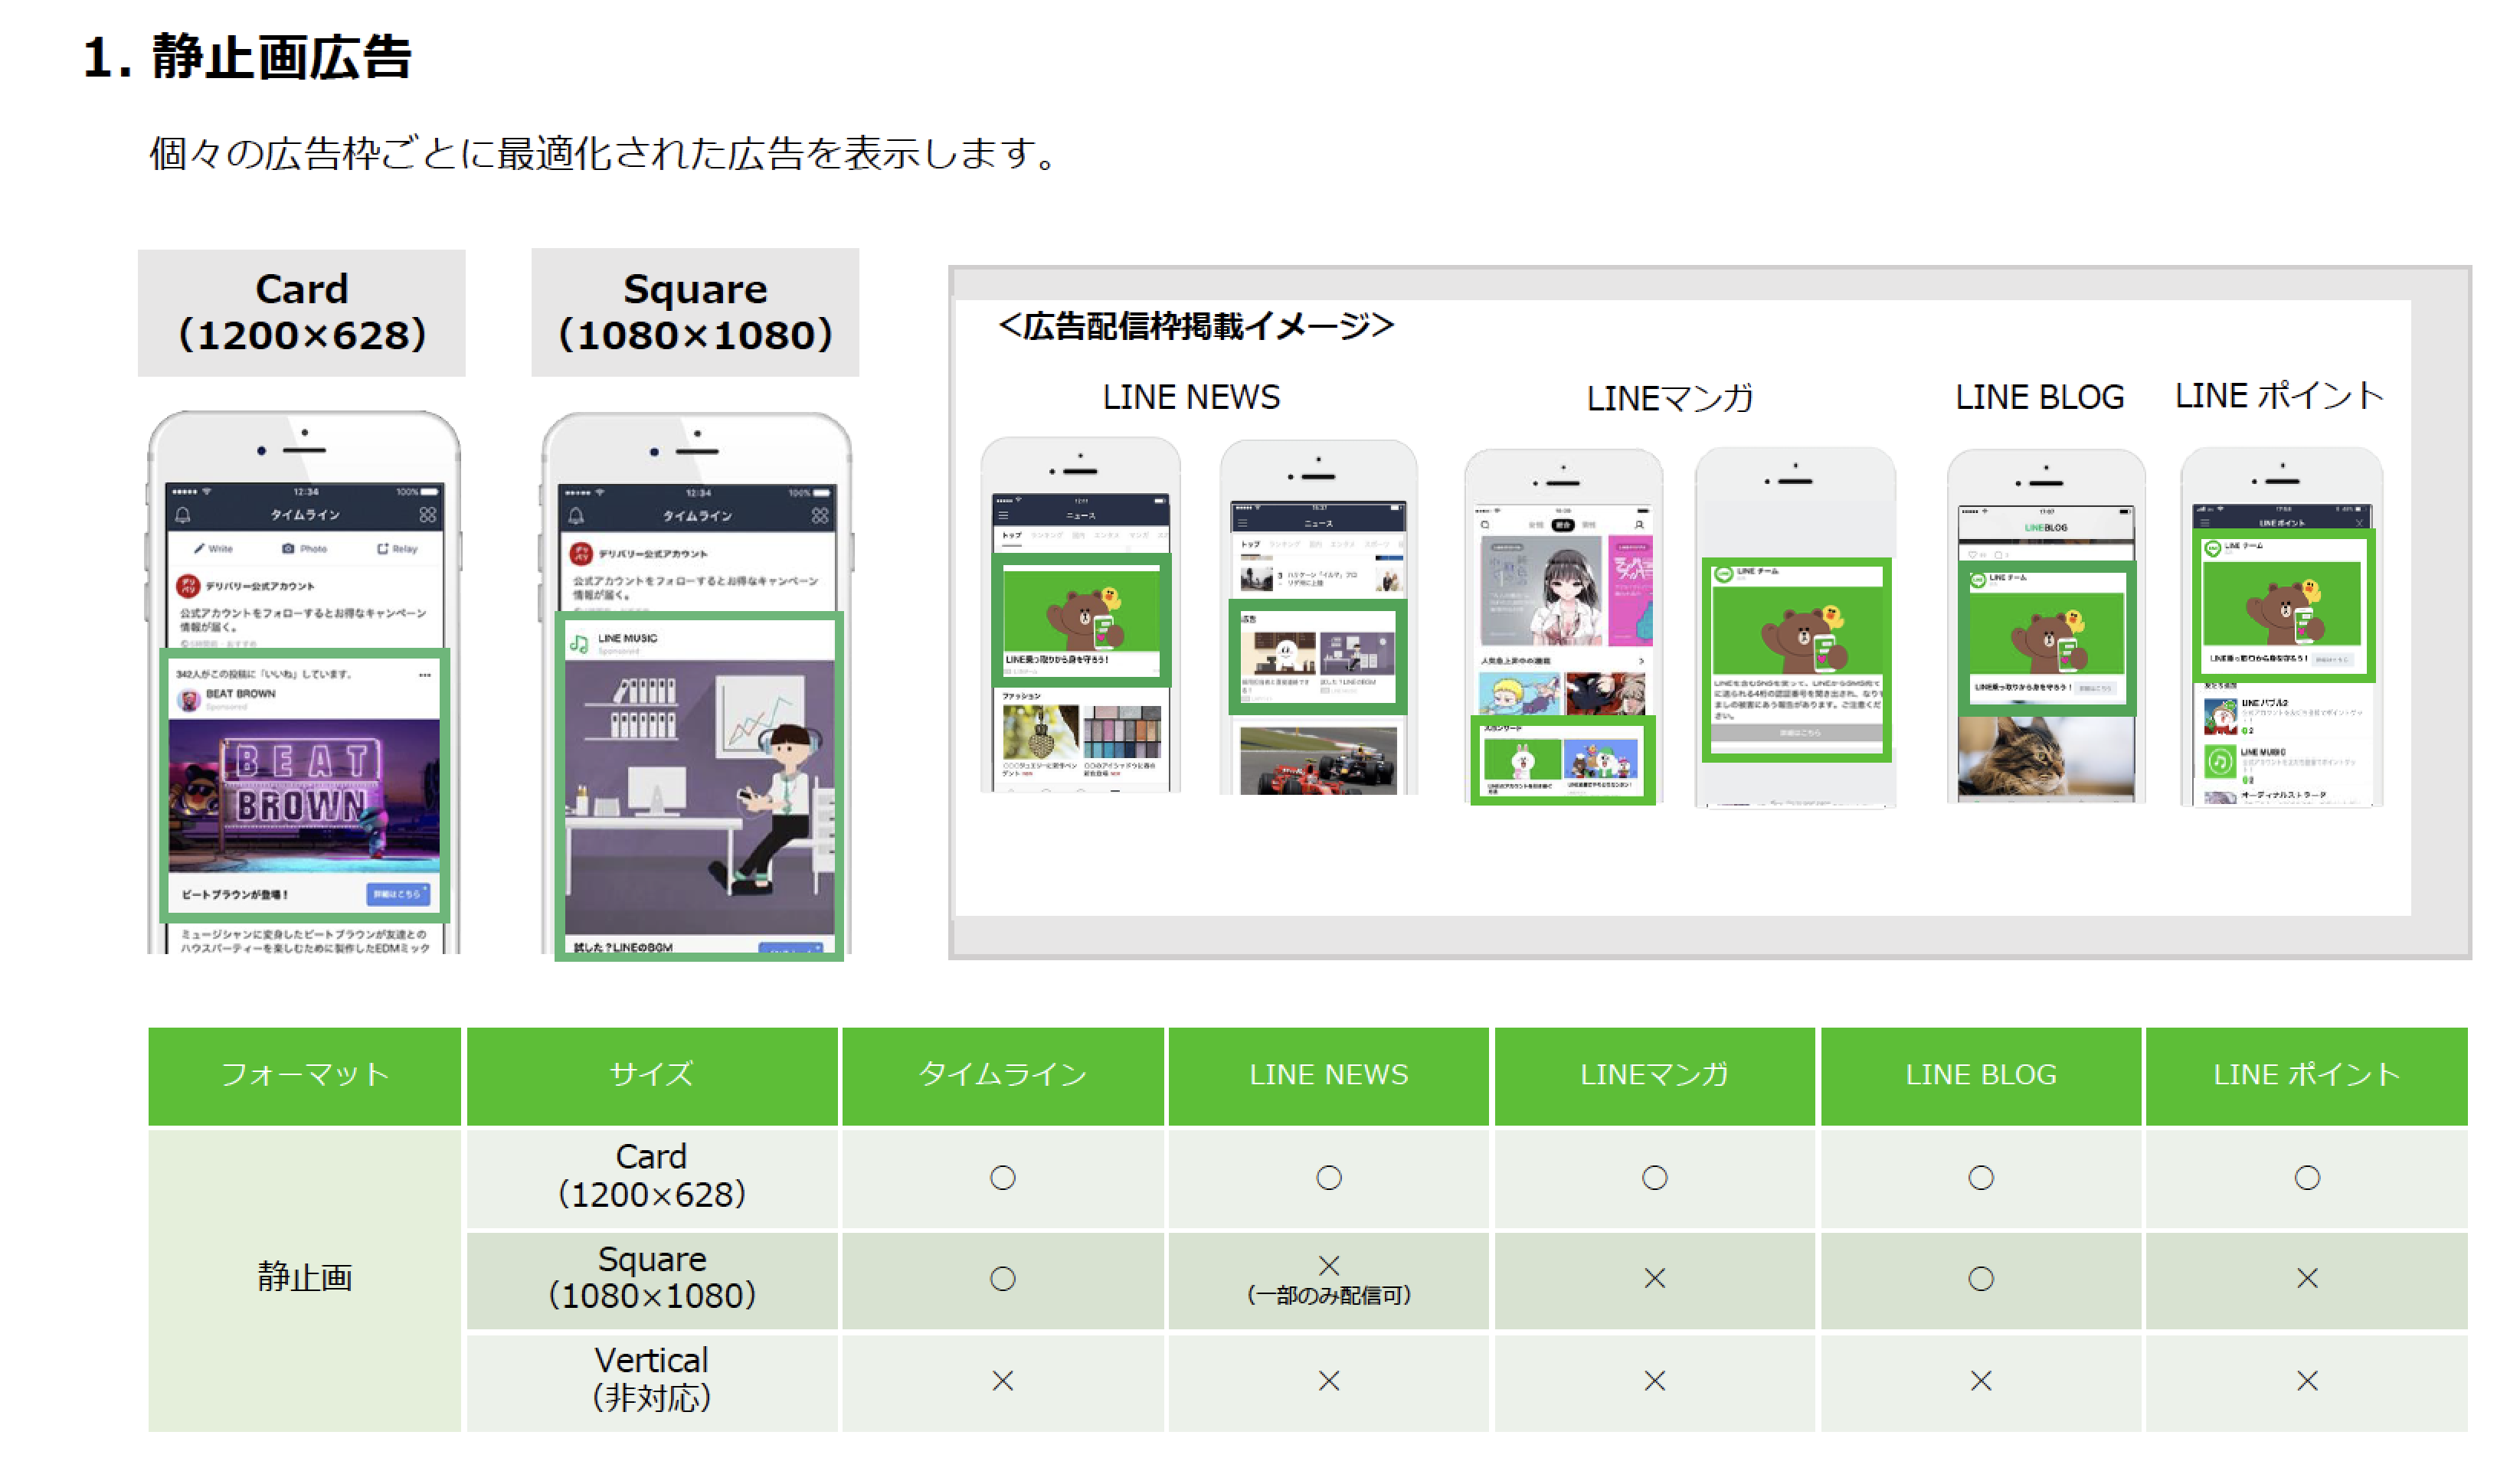Click the × in Vertical row under the LINEマンガ header cell

click(x=1655, y=1382)
